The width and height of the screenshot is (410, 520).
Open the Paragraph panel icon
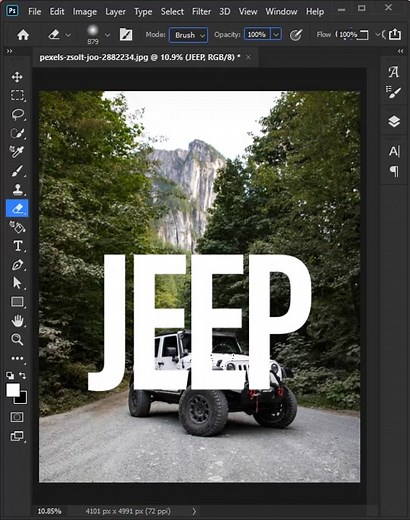[x=394, y=171]
